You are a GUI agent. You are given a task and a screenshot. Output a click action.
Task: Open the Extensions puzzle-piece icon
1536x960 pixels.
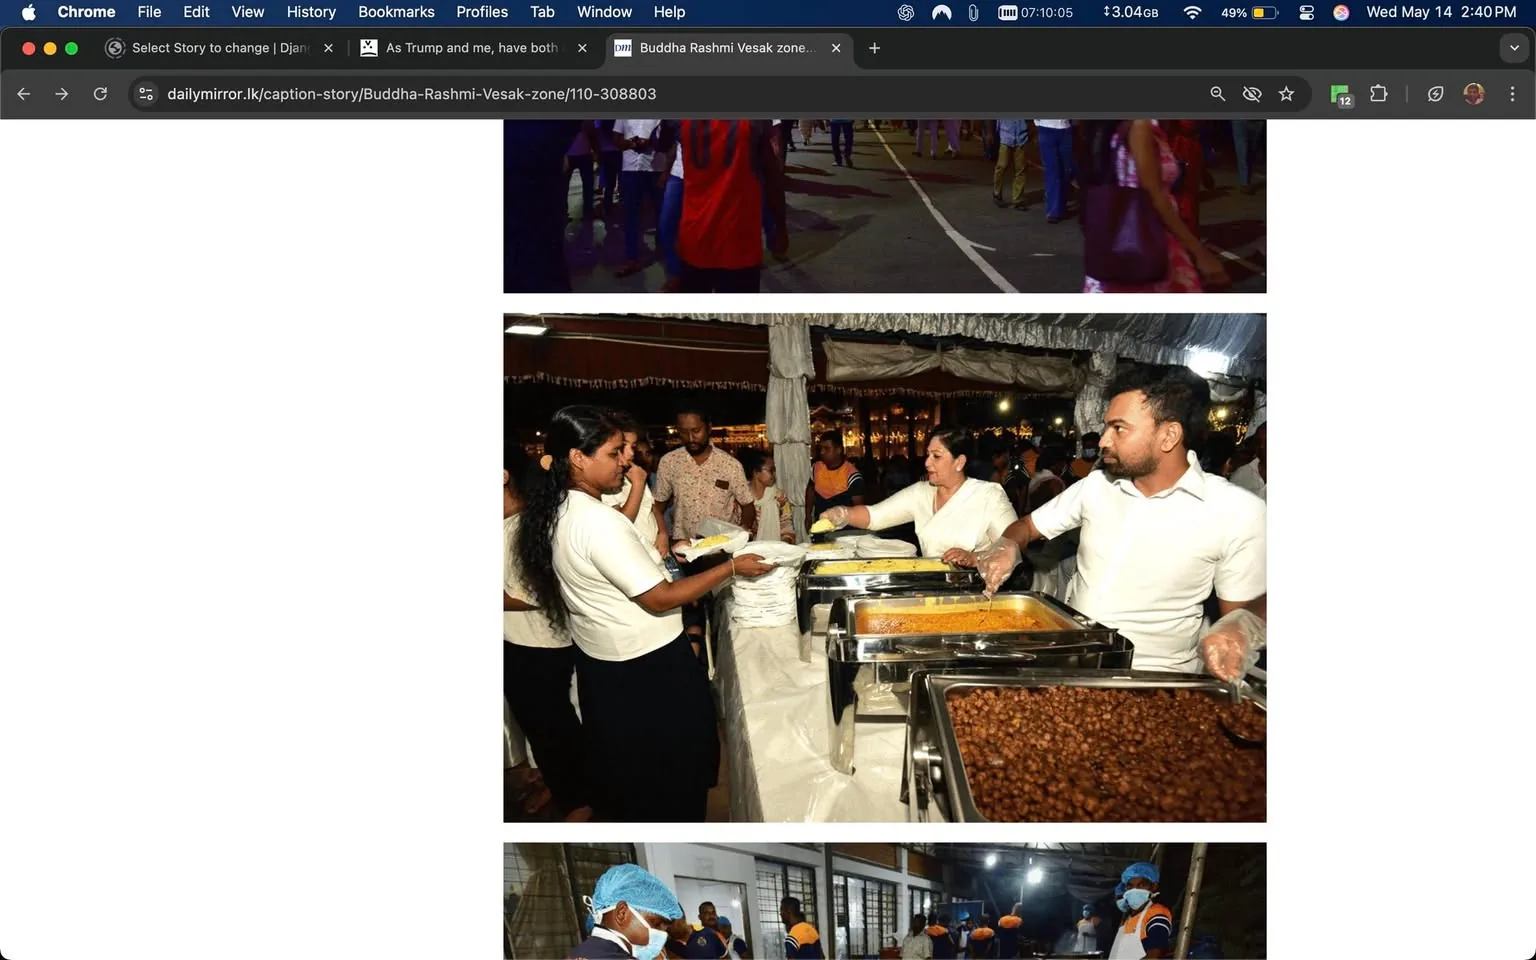tap(1378, 93)
